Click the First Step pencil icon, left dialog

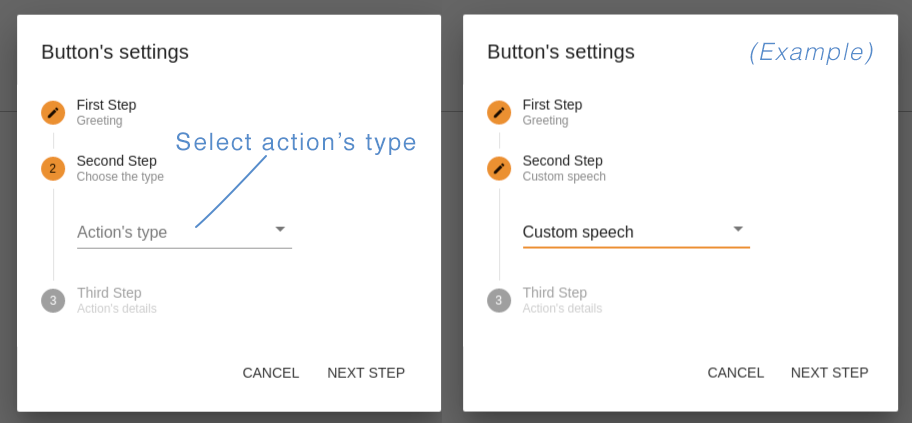coord(53,112)
